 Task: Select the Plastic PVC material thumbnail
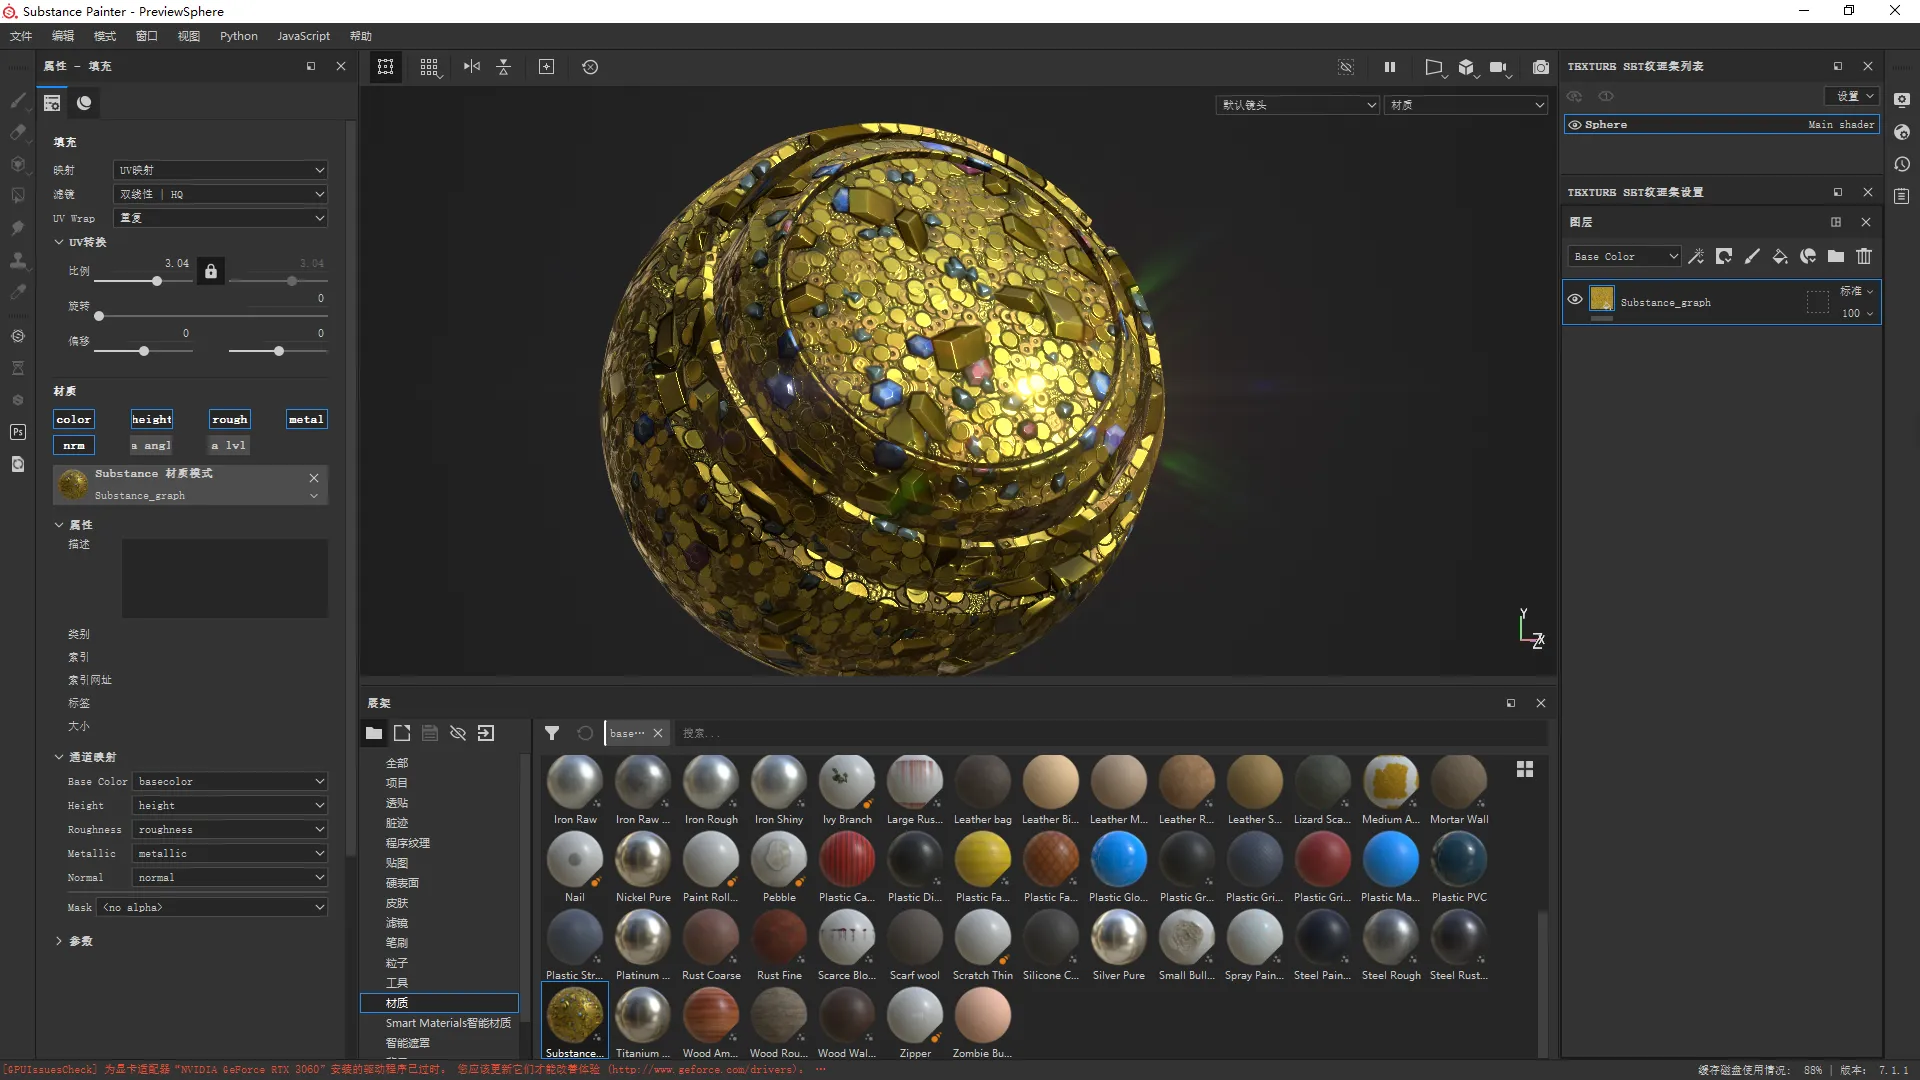tap(1458, 861)
